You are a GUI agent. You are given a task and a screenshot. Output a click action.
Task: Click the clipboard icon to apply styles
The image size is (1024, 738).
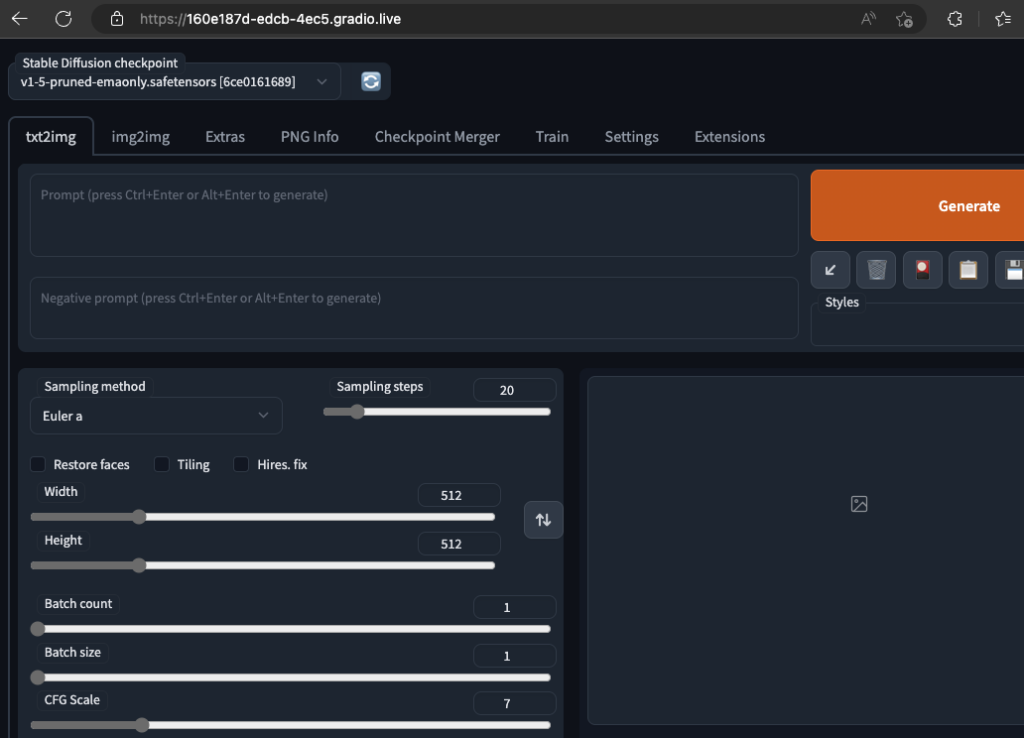tap(968, 270)
